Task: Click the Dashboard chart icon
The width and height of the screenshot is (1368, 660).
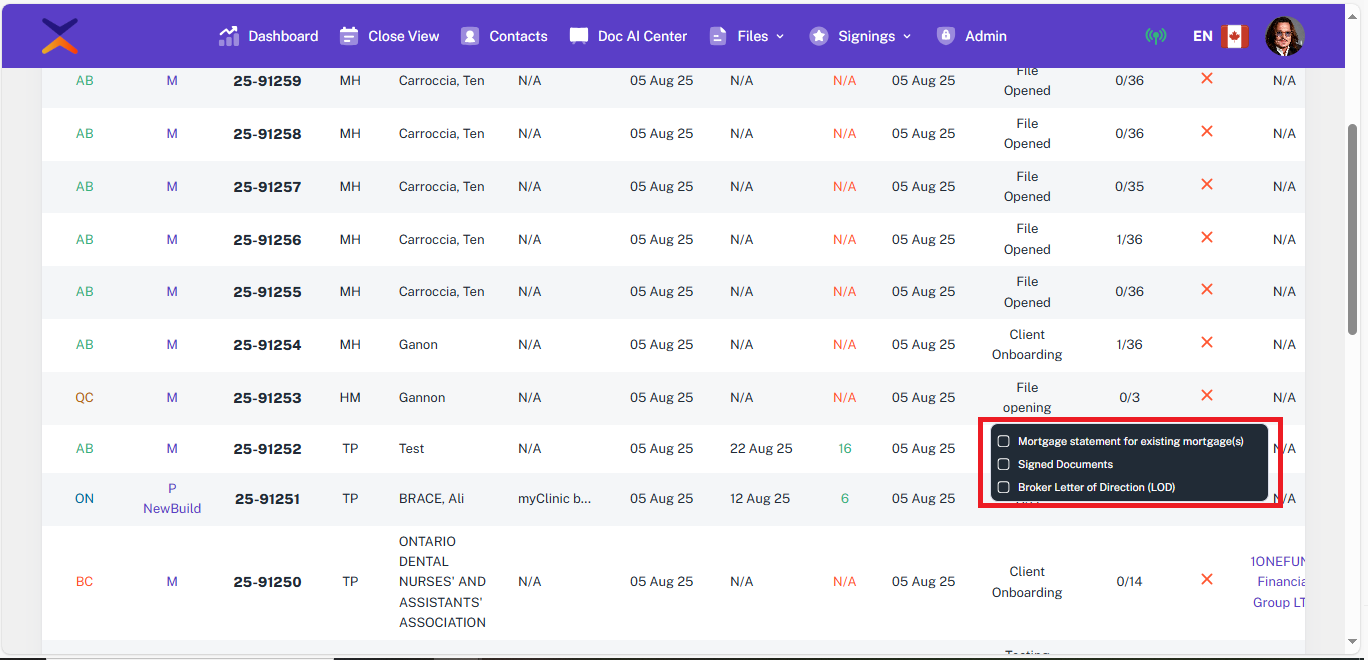Action: [229, 36]
